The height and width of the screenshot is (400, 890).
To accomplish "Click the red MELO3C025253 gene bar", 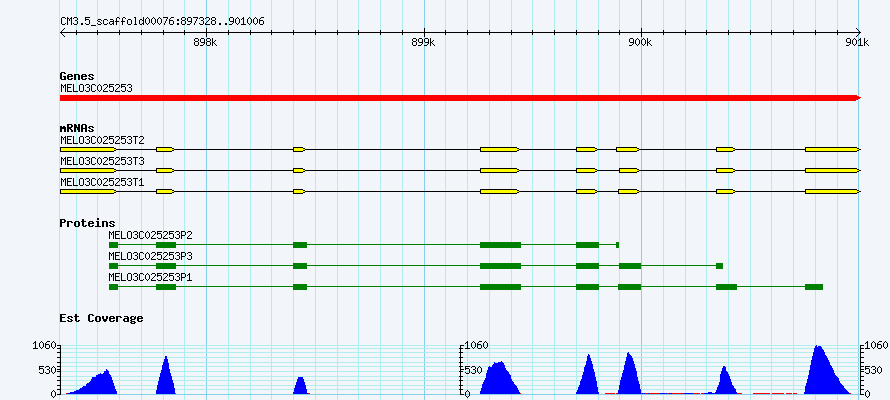I will coord(460,98).
